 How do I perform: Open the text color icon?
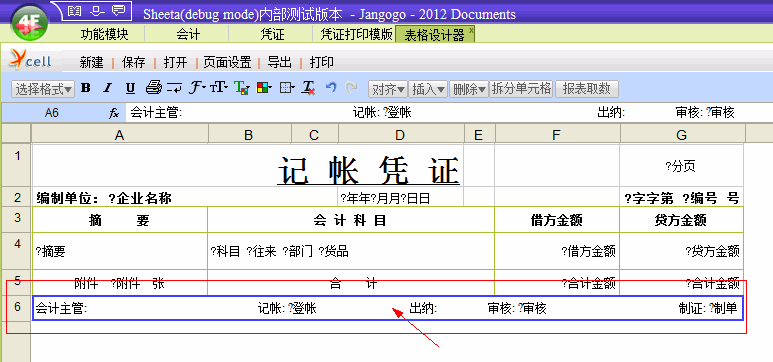(241, 88)
